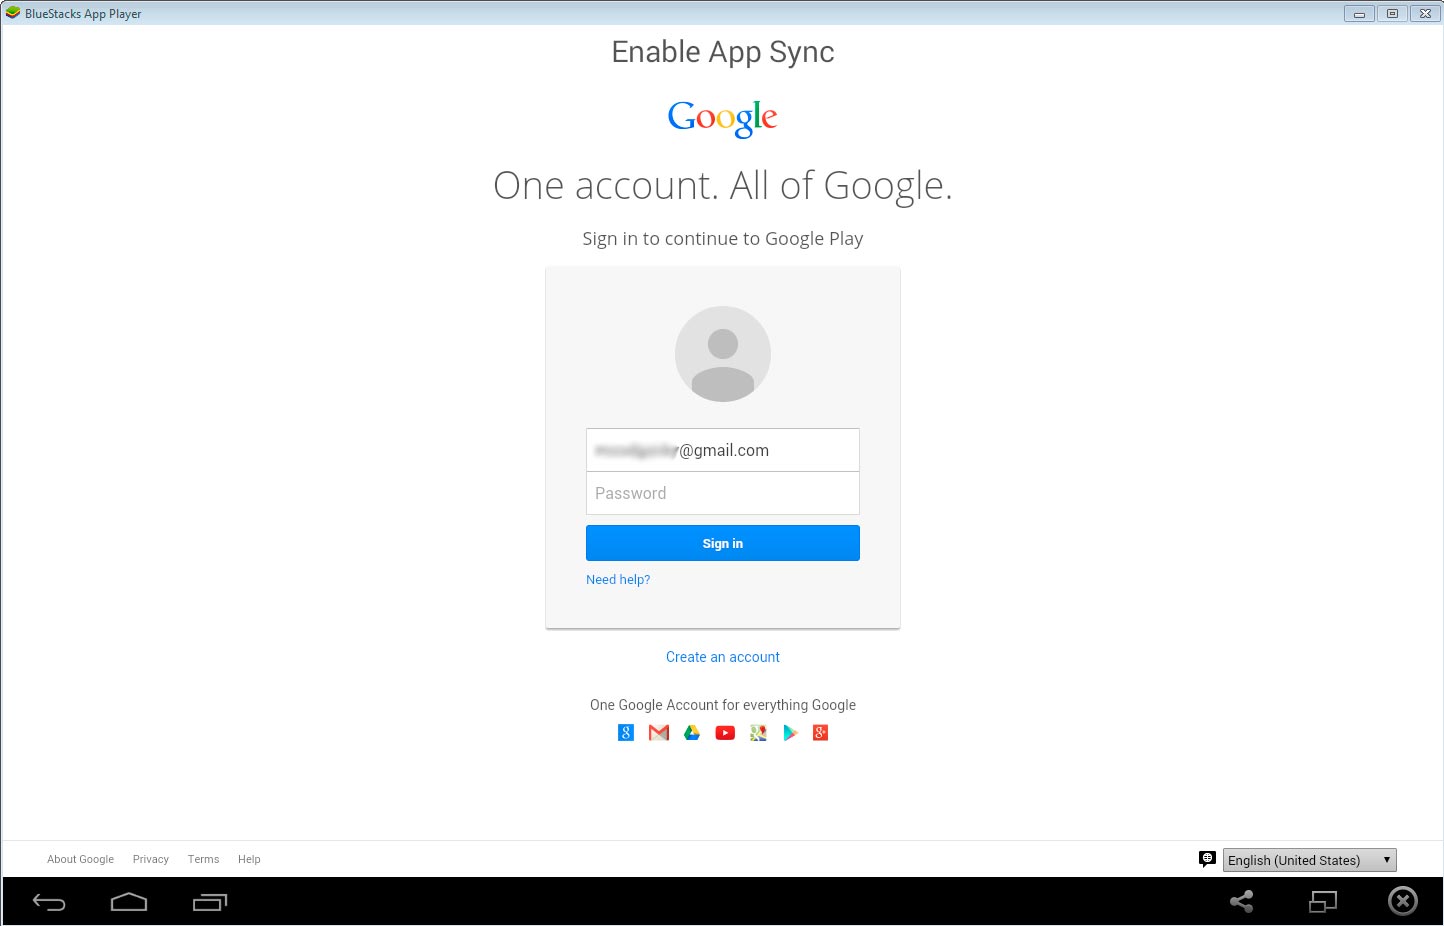Screen dimensions: 1444x926
Task: Click the full screen toggle icon
Action: click(x=1323, y=901)
